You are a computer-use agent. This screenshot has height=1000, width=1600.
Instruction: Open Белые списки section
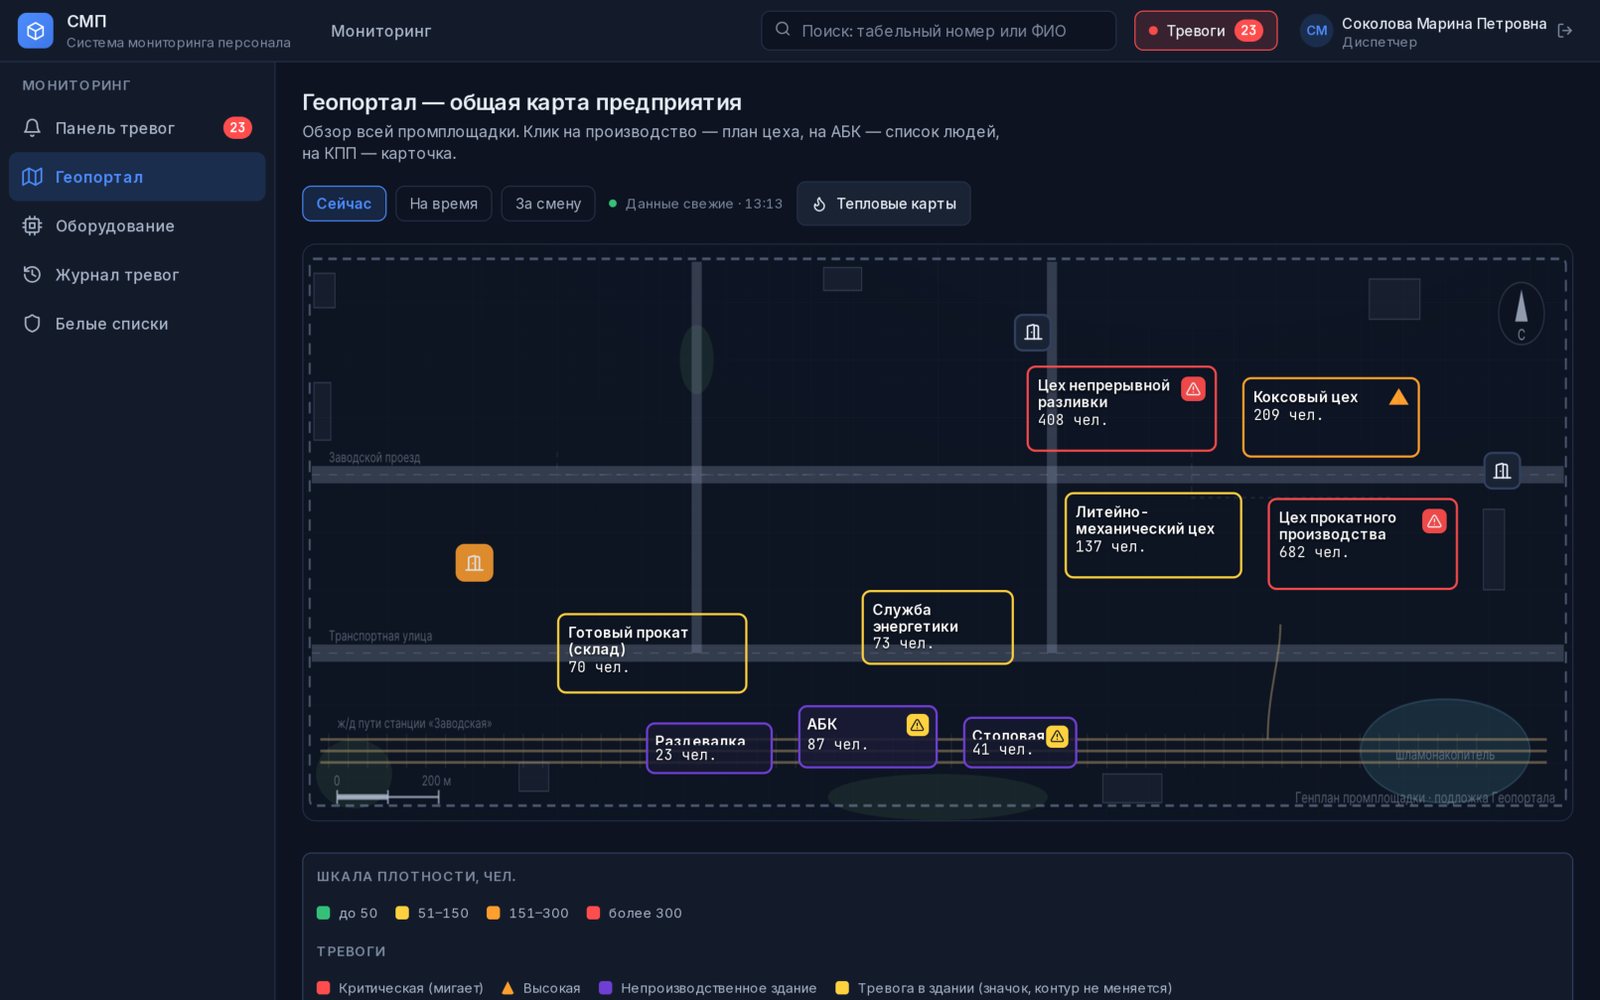coord(137,324)
